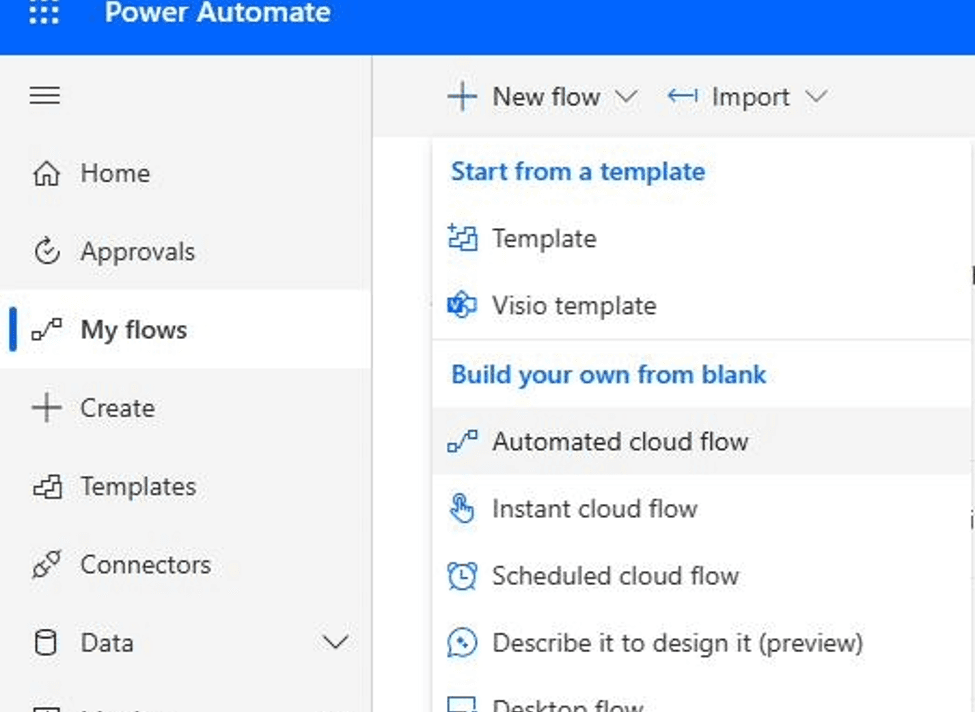Click the Create plus icon in sidebar
The height and width of the screenshot is (712, 975).
[x=47, y=409]
